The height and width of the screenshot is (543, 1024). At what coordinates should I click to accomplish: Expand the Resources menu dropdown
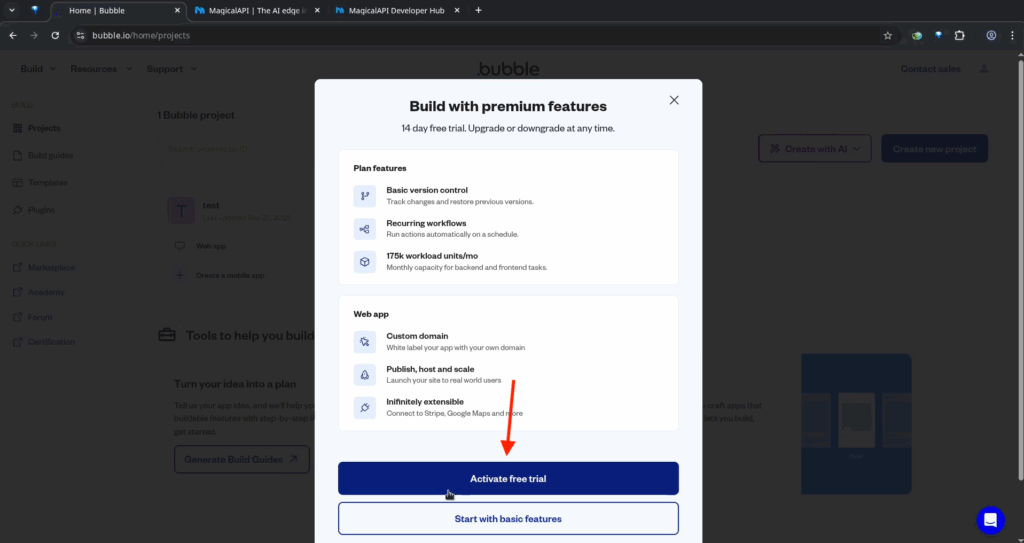coord(100,69)
